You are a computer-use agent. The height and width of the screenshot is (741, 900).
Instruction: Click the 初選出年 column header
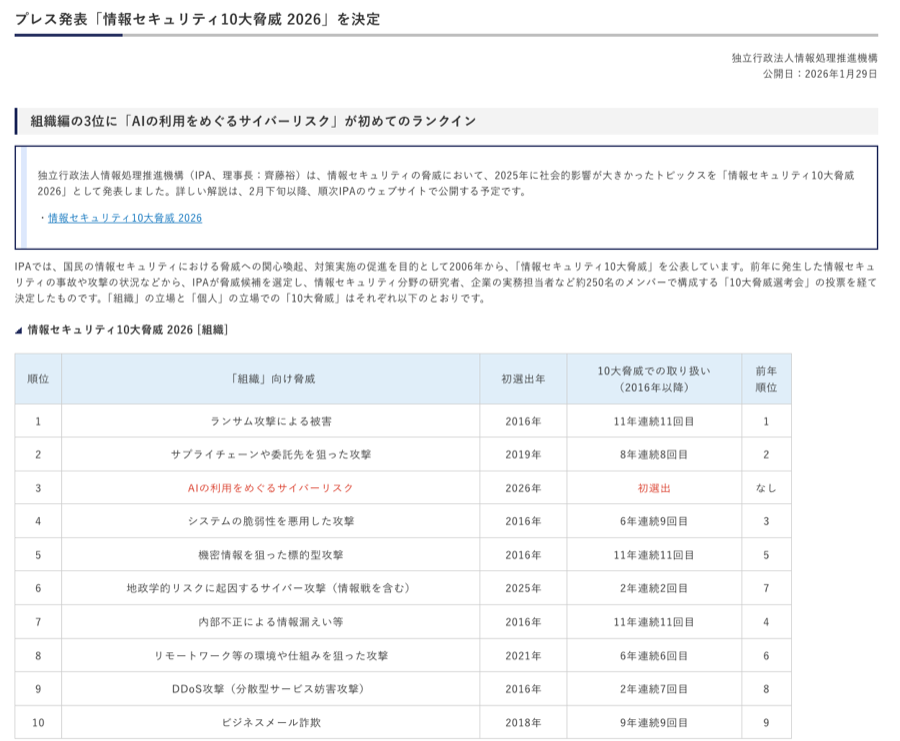coord(523,379)
